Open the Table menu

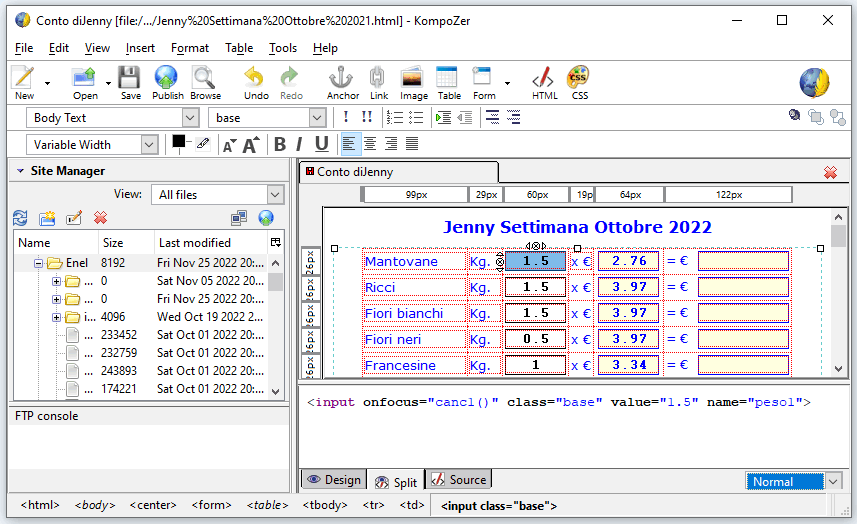coord(239,48)
